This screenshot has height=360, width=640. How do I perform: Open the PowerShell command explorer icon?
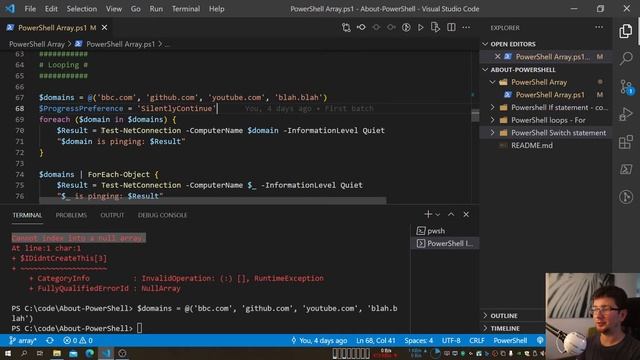626,169
